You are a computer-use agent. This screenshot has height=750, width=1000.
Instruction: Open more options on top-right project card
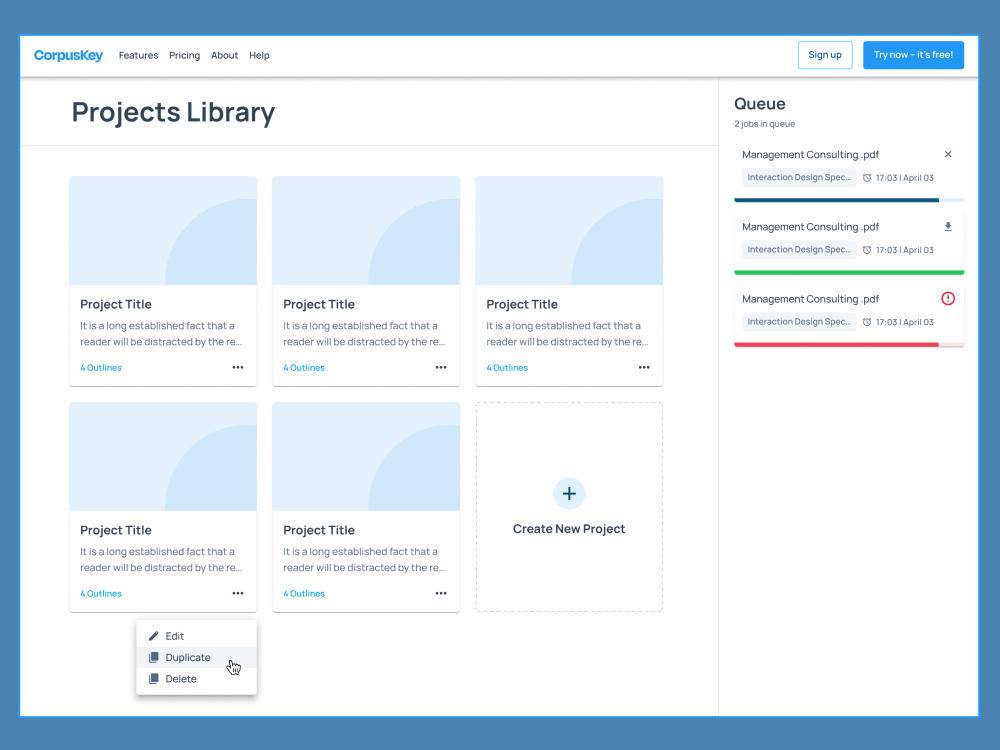tap(644, 367)
